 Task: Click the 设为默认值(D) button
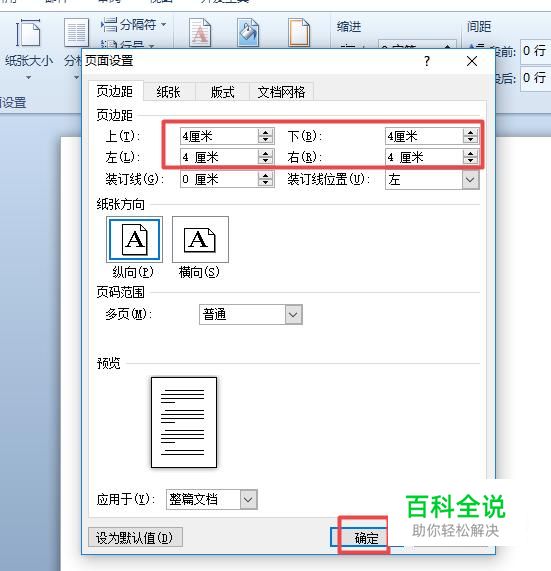(135, 537)
